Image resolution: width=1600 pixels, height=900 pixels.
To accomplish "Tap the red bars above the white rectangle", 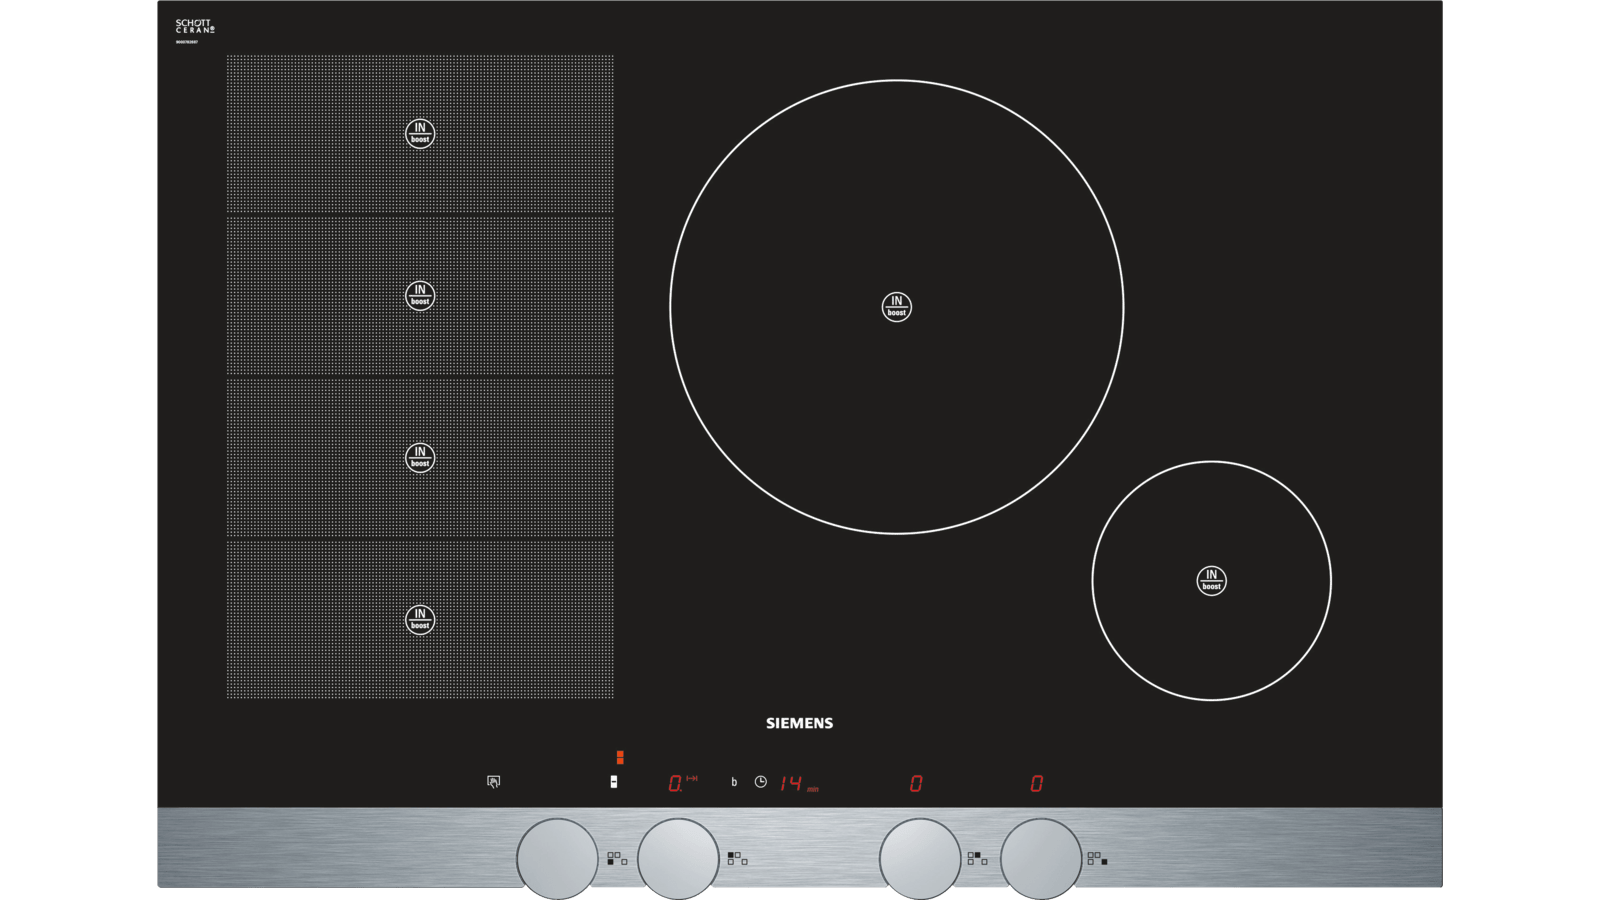I will [x=620, y=757].
